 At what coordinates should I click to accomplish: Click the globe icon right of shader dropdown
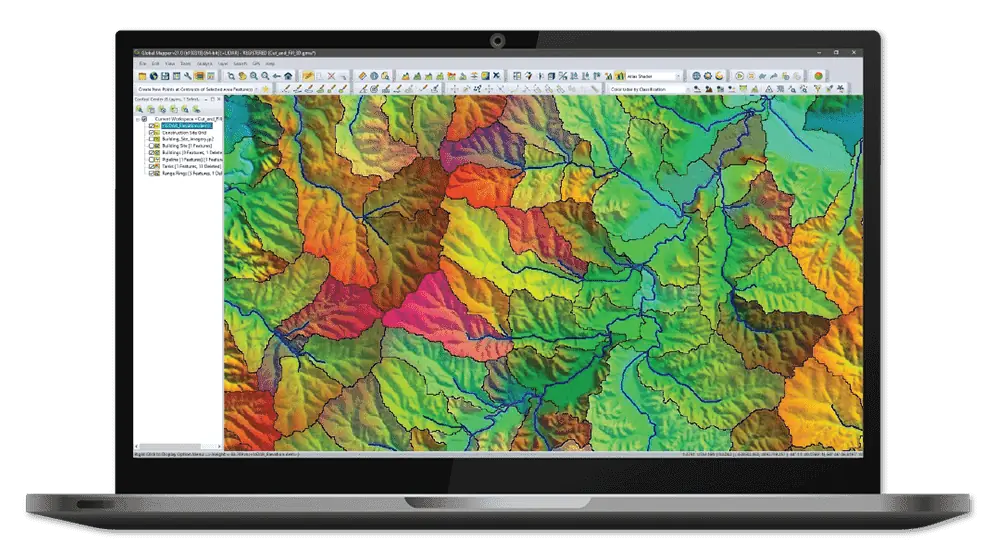[x=696, y=76]
